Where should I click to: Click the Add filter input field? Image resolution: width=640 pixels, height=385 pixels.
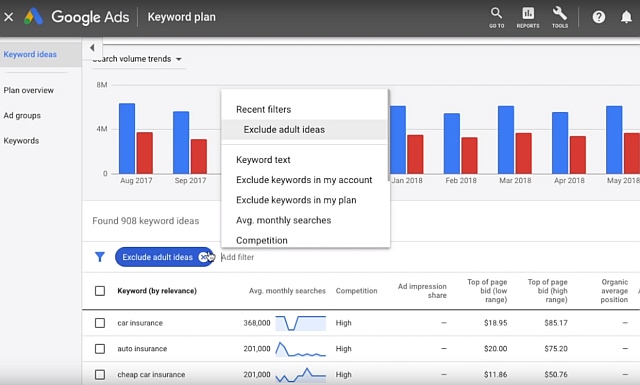point(238,257)
